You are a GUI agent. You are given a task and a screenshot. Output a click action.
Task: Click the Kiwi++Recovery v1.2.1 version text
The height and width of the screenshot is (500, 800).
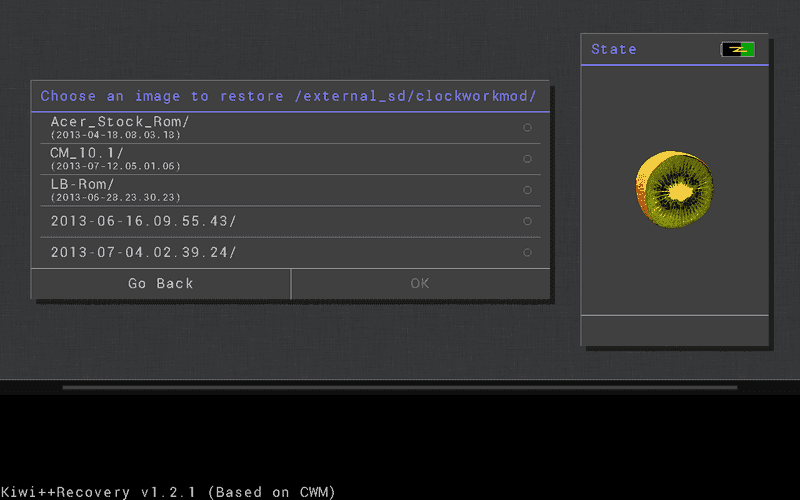click(168, 492)
